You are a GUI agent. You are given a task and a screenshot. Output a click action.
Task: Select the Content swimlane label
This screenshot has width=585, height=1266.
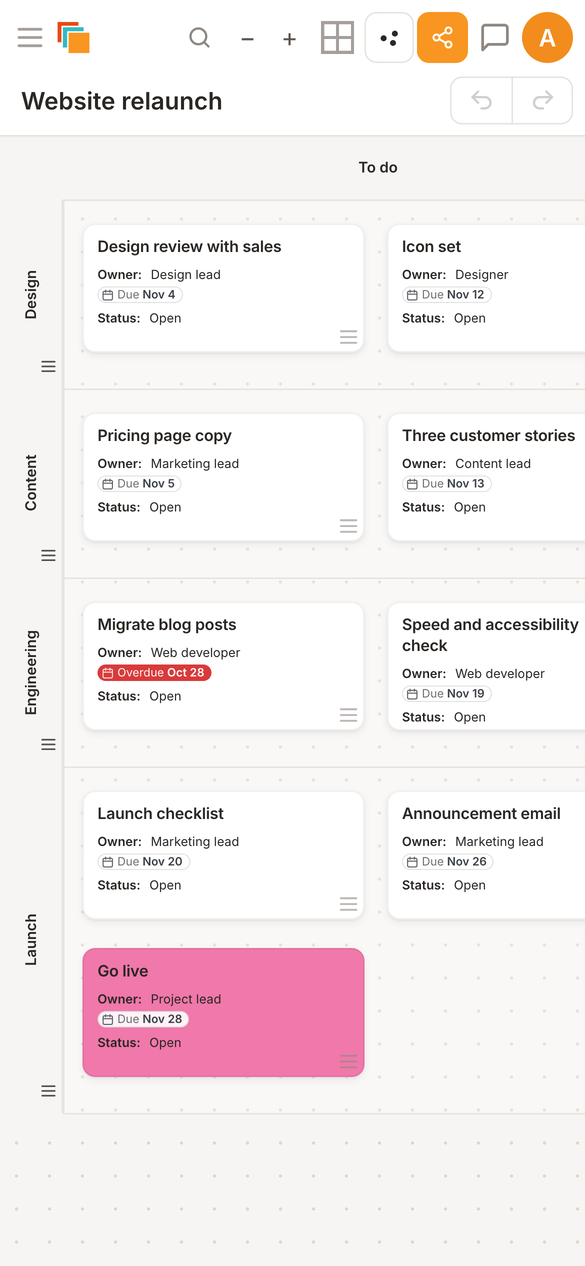(x=31, y=483)
